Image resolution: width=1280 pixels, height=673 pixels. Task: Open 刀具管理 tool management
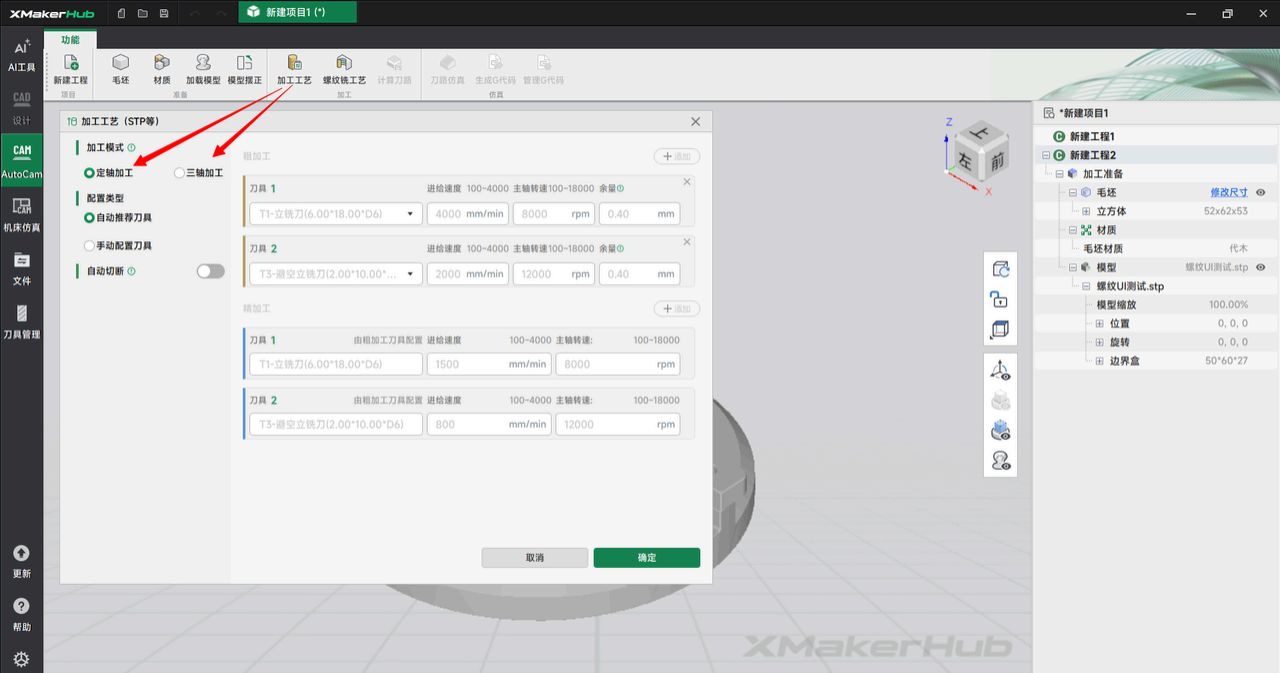(21, 322)
